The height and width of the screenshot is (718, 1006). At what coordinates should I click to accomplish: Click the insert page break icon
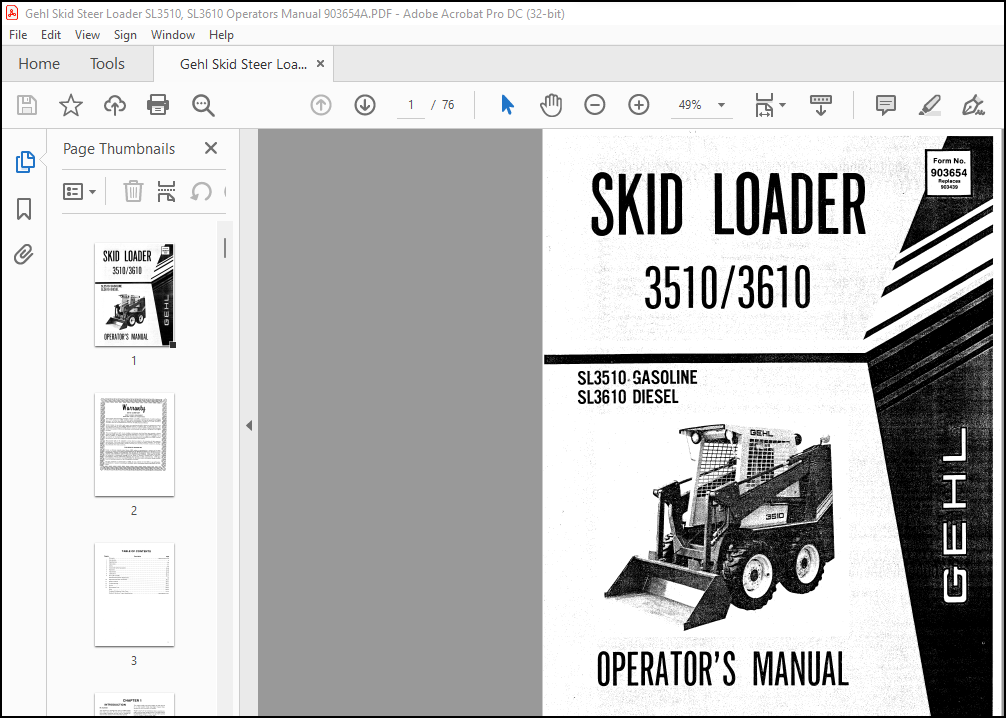click(166, 191)
